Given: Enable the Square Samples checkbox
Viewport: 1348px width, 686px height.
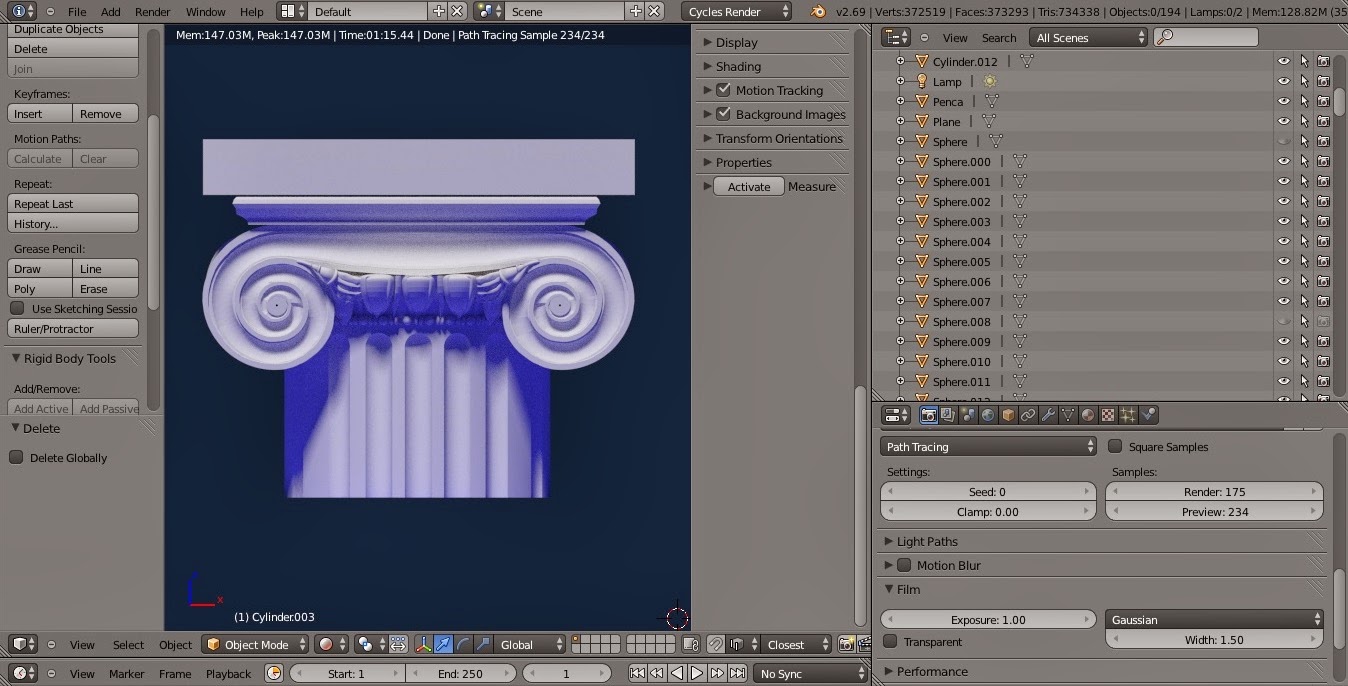Looking at the screenshot, I should 1115,447.
